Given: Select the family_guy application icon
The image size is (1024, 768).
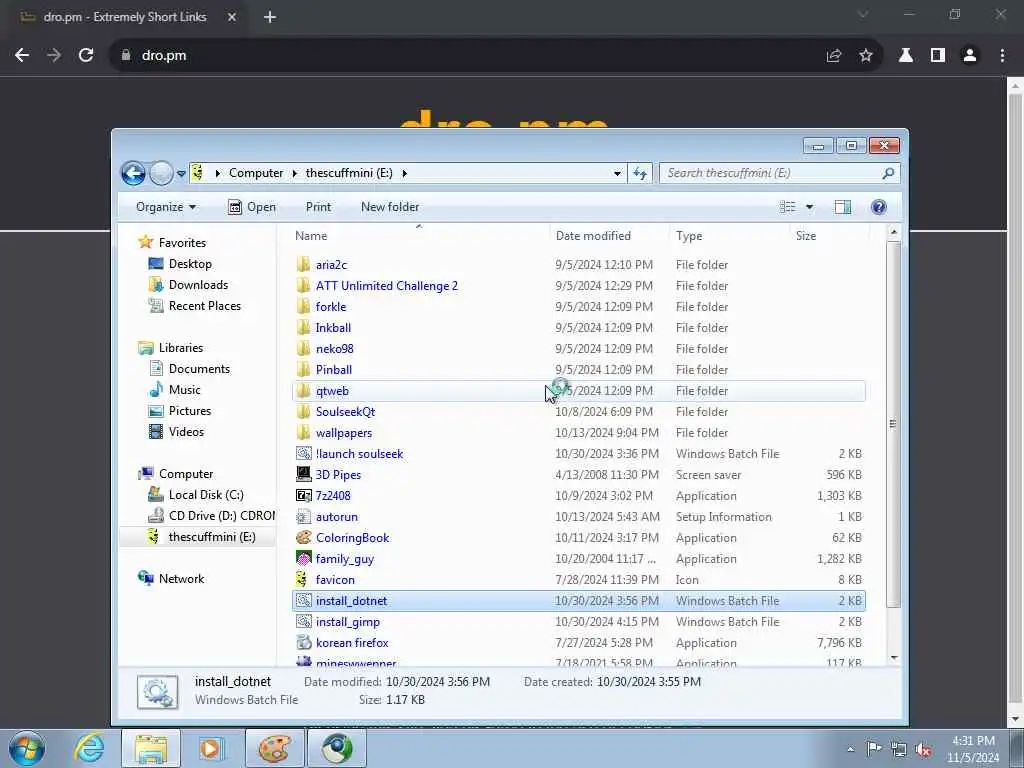Looking at the screenshot, I should click(303, 558).
